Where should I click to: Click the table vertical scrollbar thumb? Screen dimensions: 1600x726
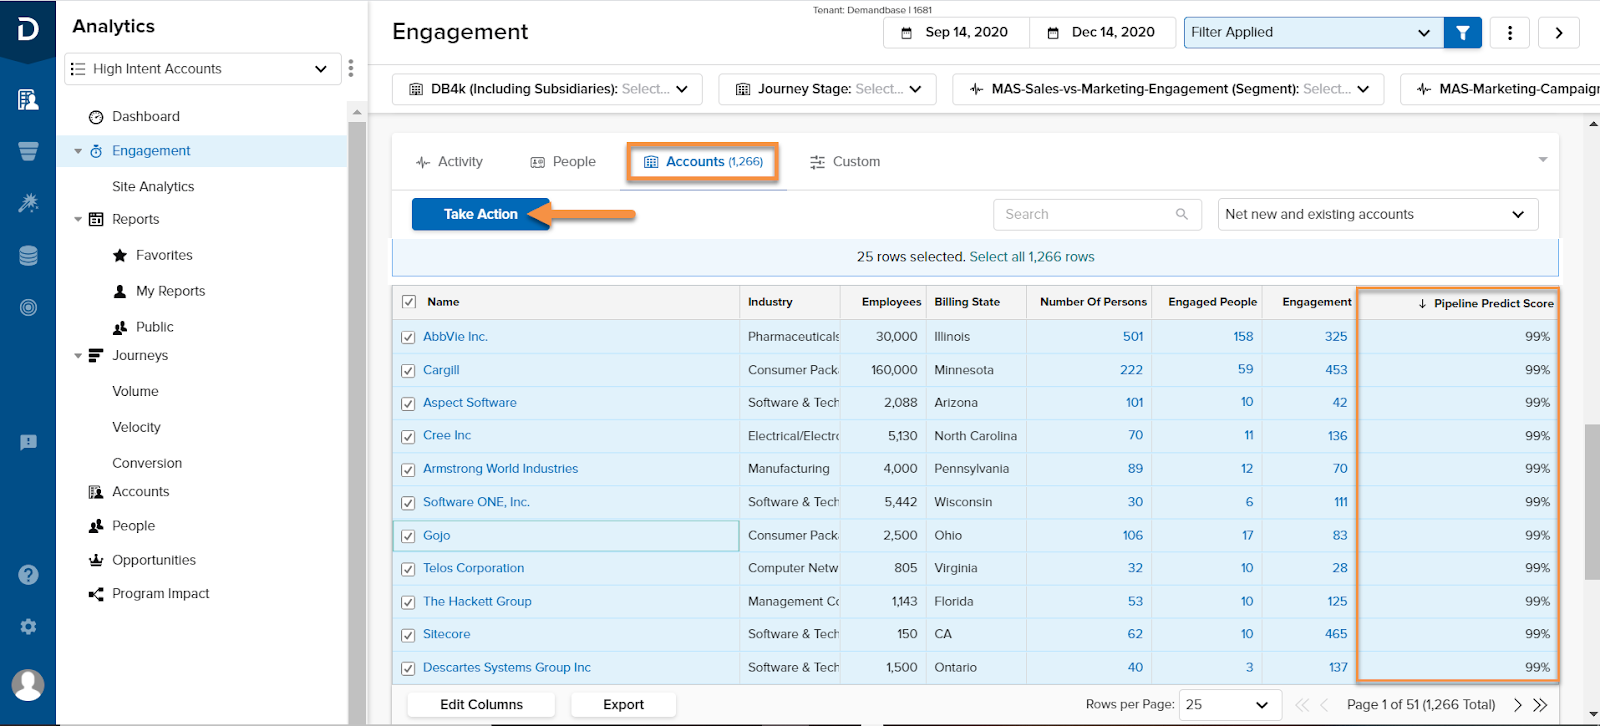[1592, 502]
